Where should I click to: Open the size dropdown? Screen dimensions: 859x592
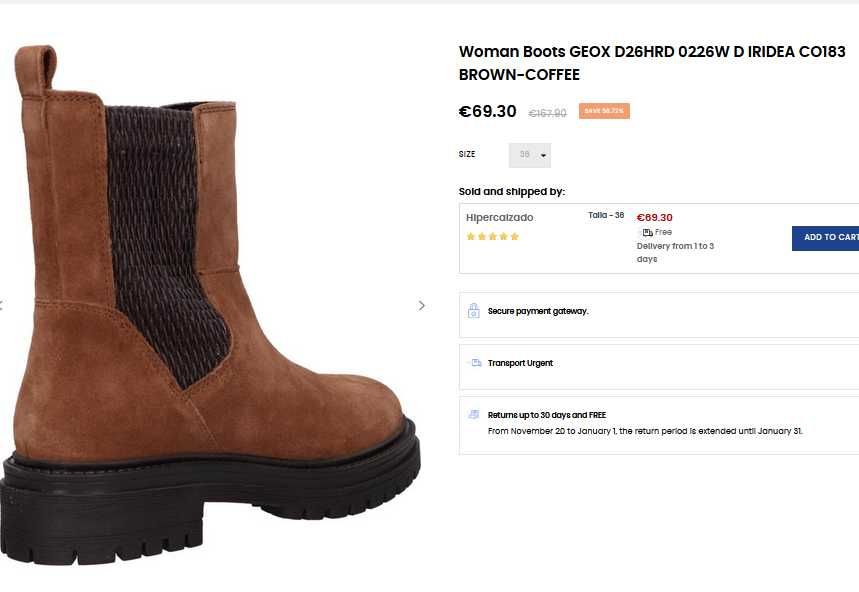click(530, 155)
